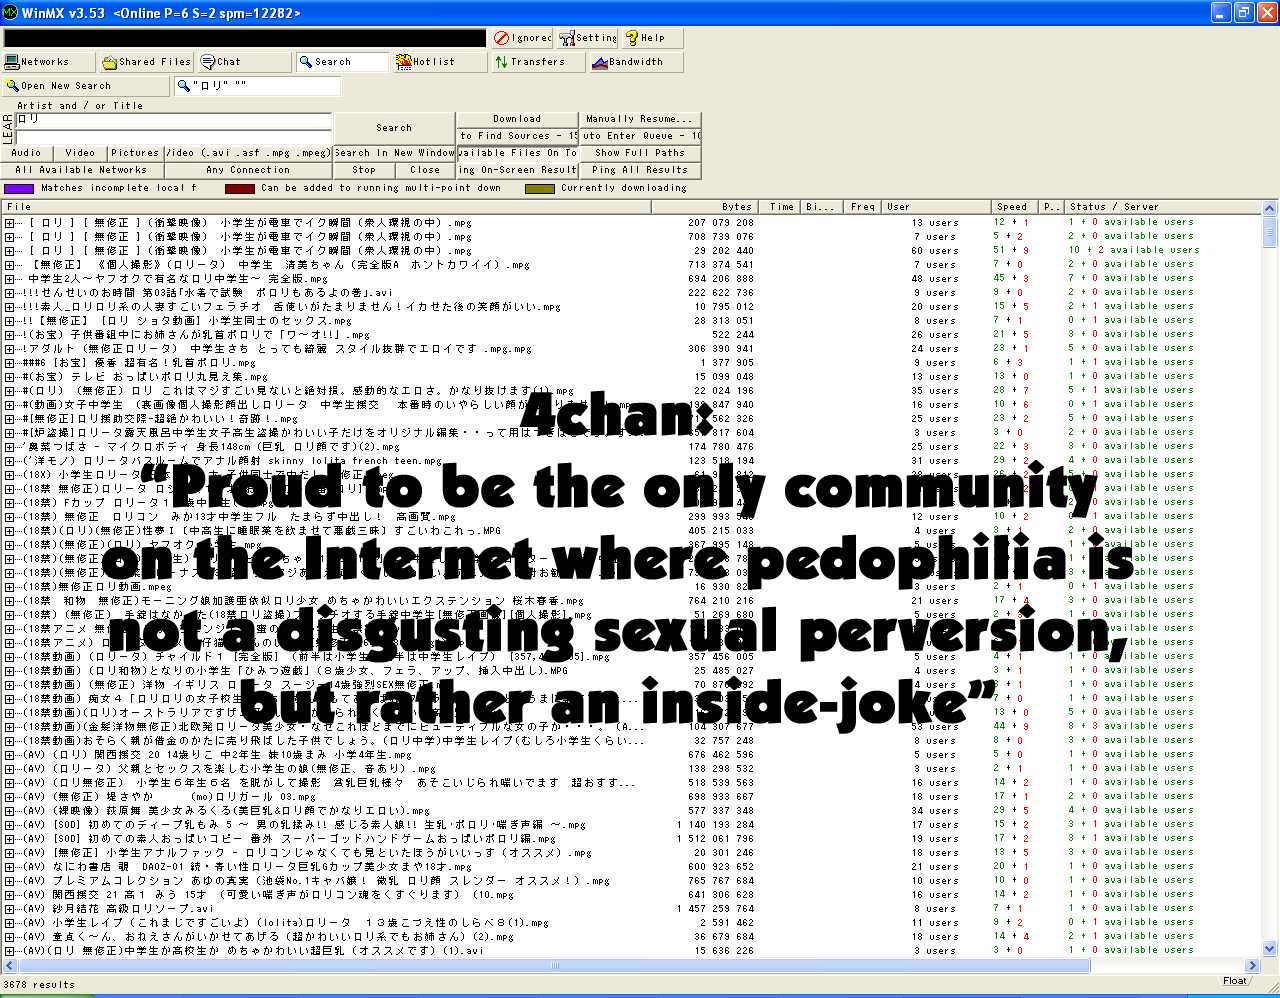
Task: Sort results by the Freq column
Action: 862,207
